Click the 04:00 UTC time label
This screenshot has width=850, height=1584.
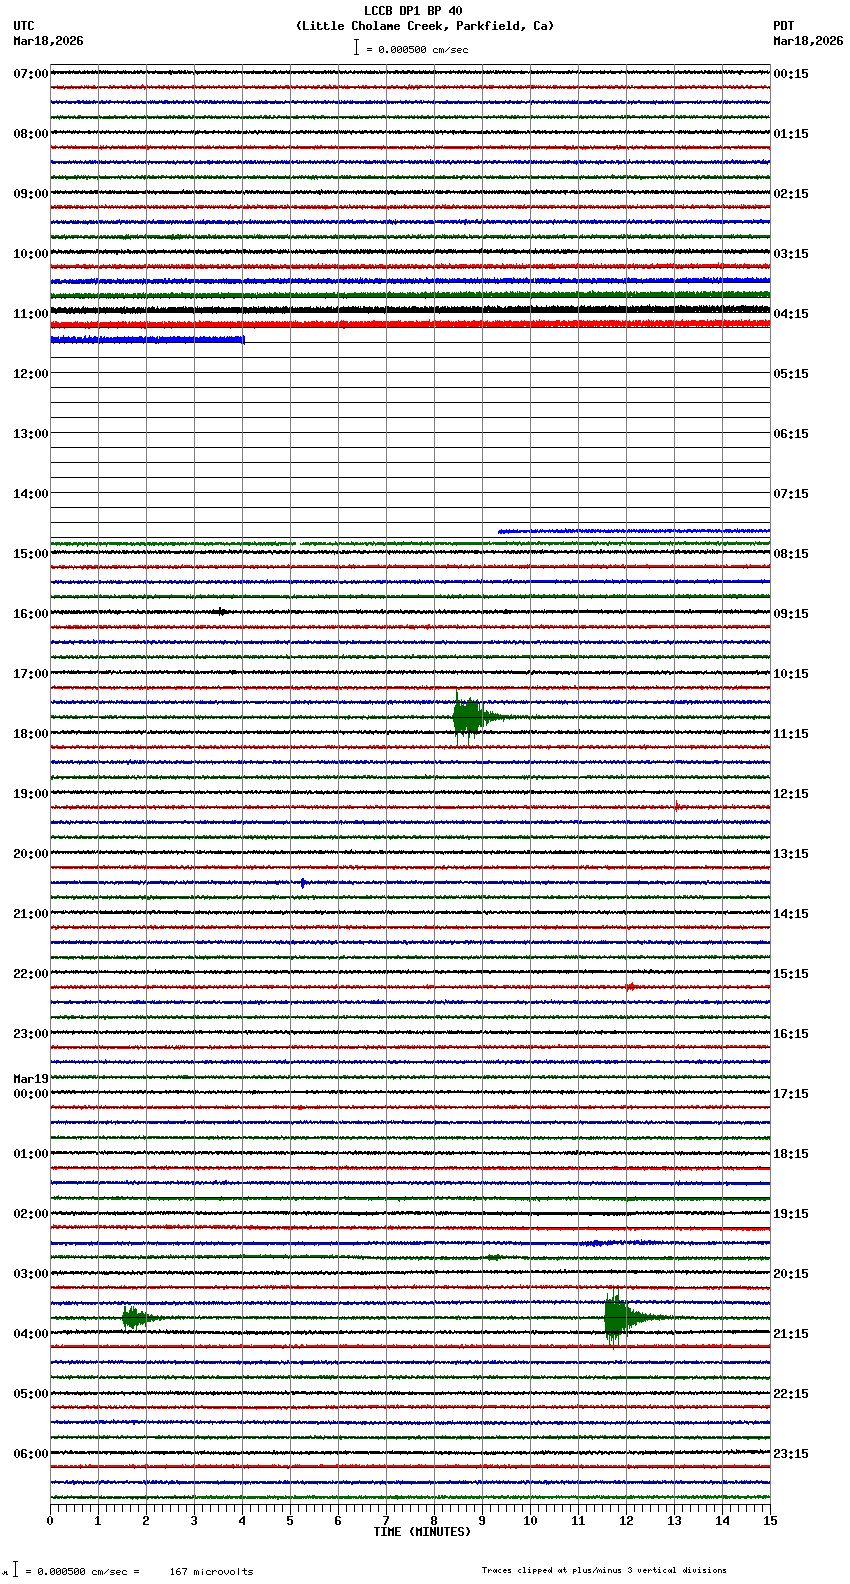31,1334
